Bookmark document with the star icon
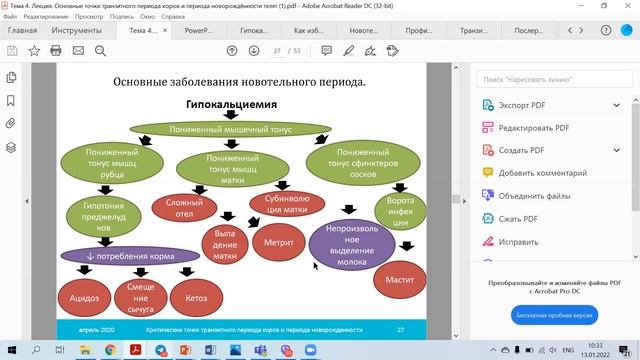 [34, 51]
